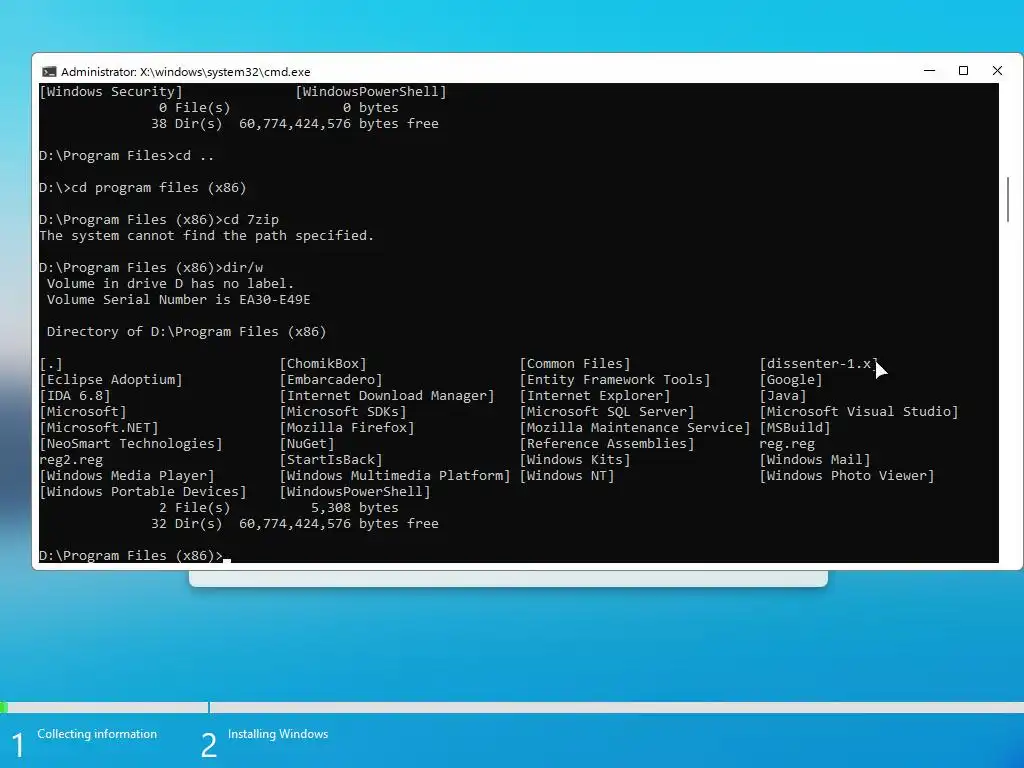Minimize the cmd.exe window
The width and height of the screenshot is (1024, 768).
(929, 71)
